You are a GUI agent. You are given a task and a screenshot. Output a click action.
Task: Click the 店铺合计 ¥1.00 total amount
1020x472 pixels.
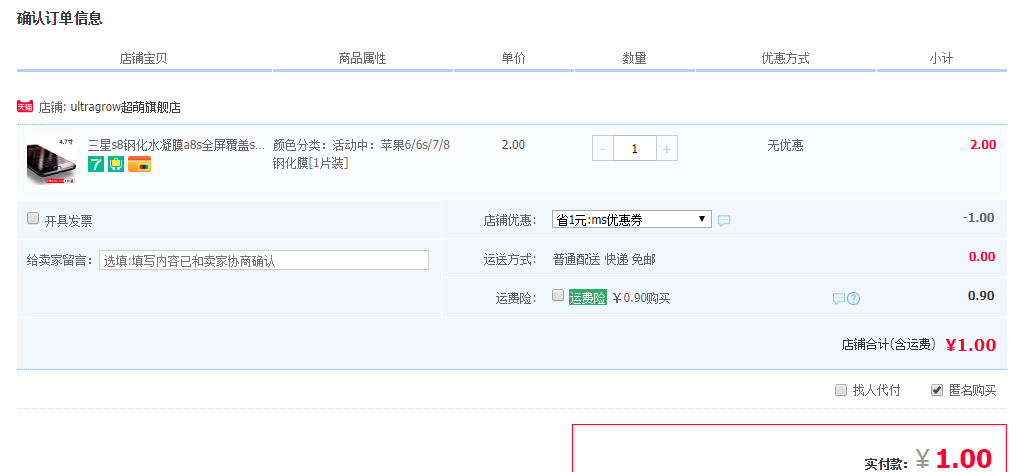[x=971, y=345]
